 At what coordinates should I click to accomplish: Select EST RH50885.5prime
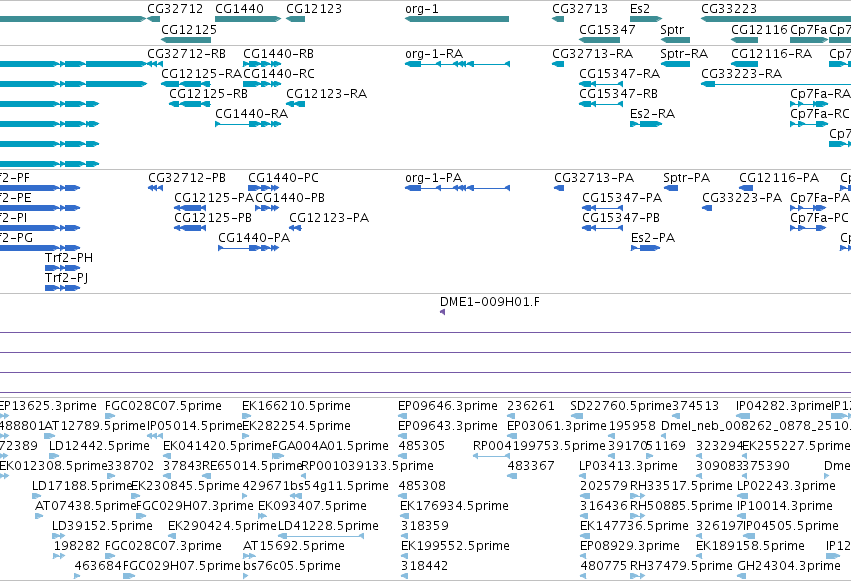[681, 506]
